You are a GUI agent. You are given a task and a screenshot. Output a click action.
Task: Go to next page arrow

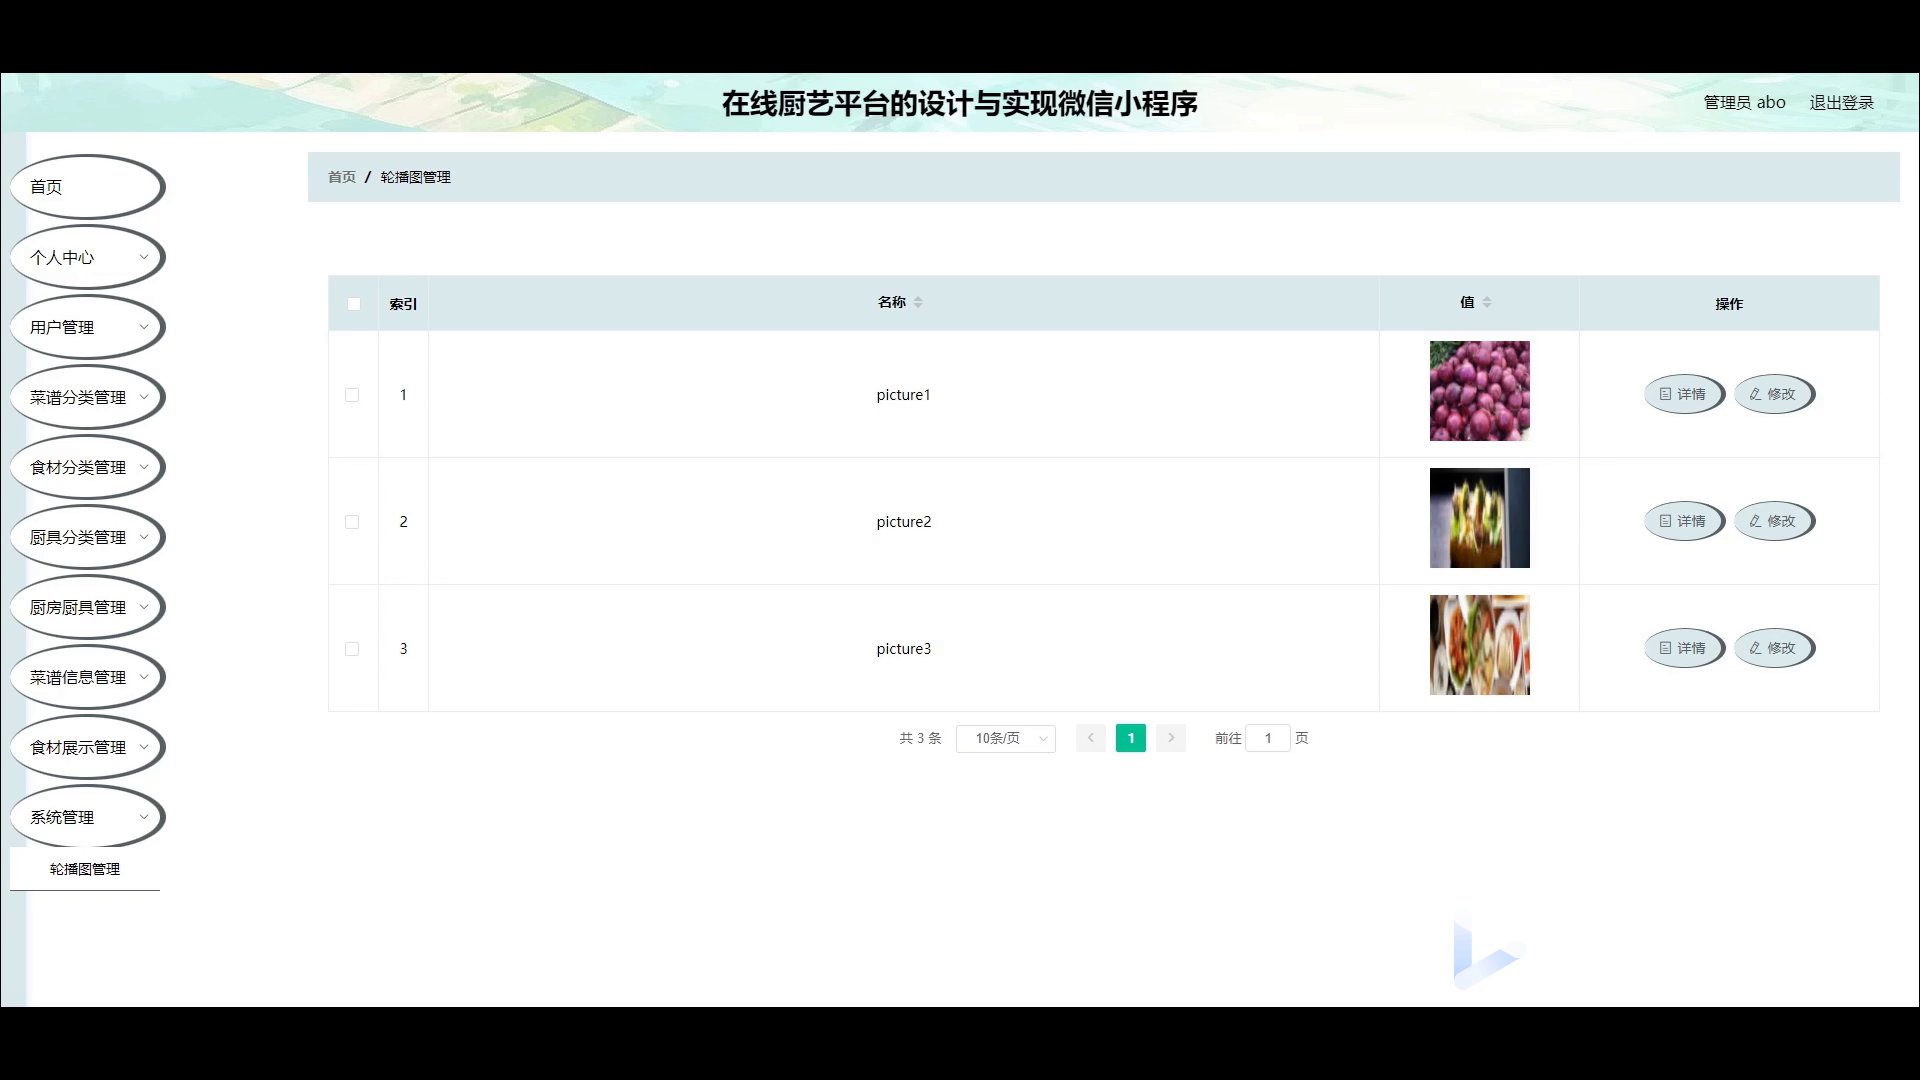(x=1171, y=738)
